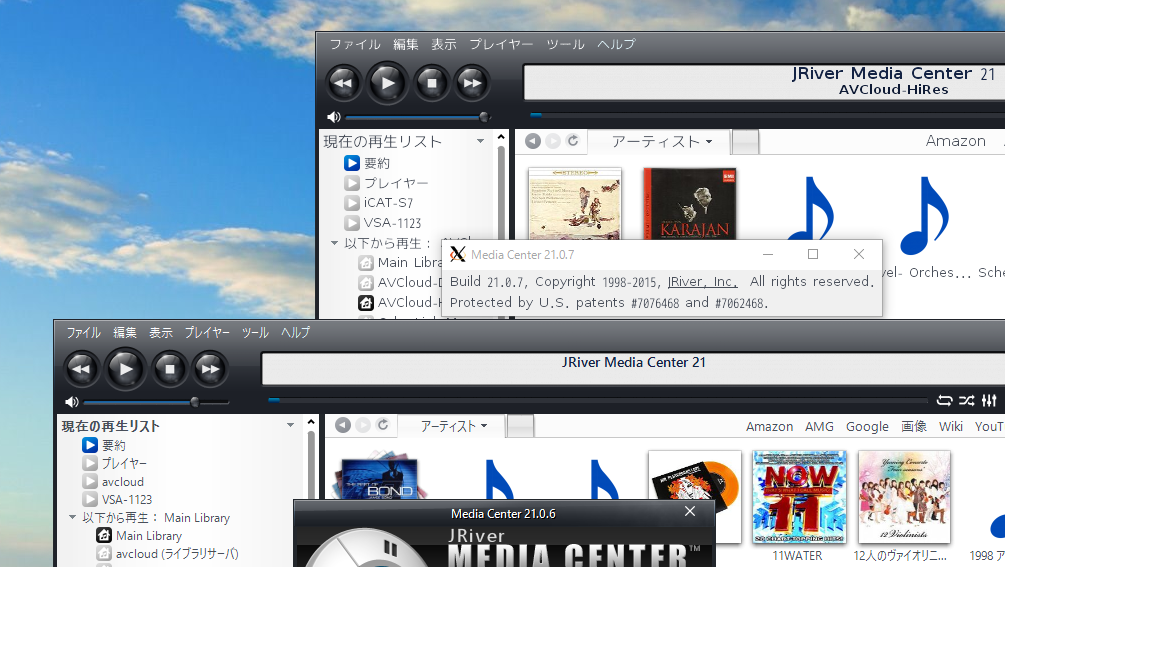Open 編集 menu in the upper window
Viewport: 1152px width, 648px height.
click(x=406, y=44)
